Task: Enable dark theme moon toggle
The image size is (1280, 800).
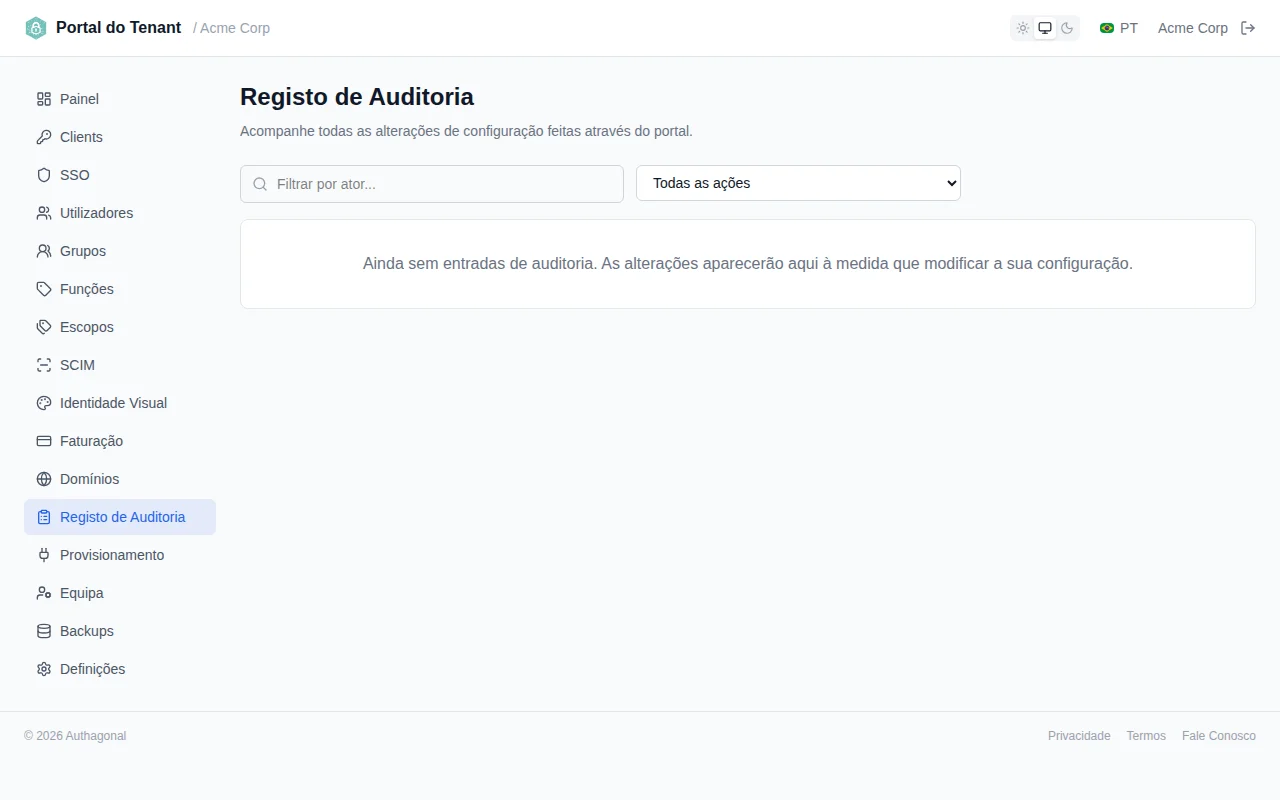Action: 1067,28
